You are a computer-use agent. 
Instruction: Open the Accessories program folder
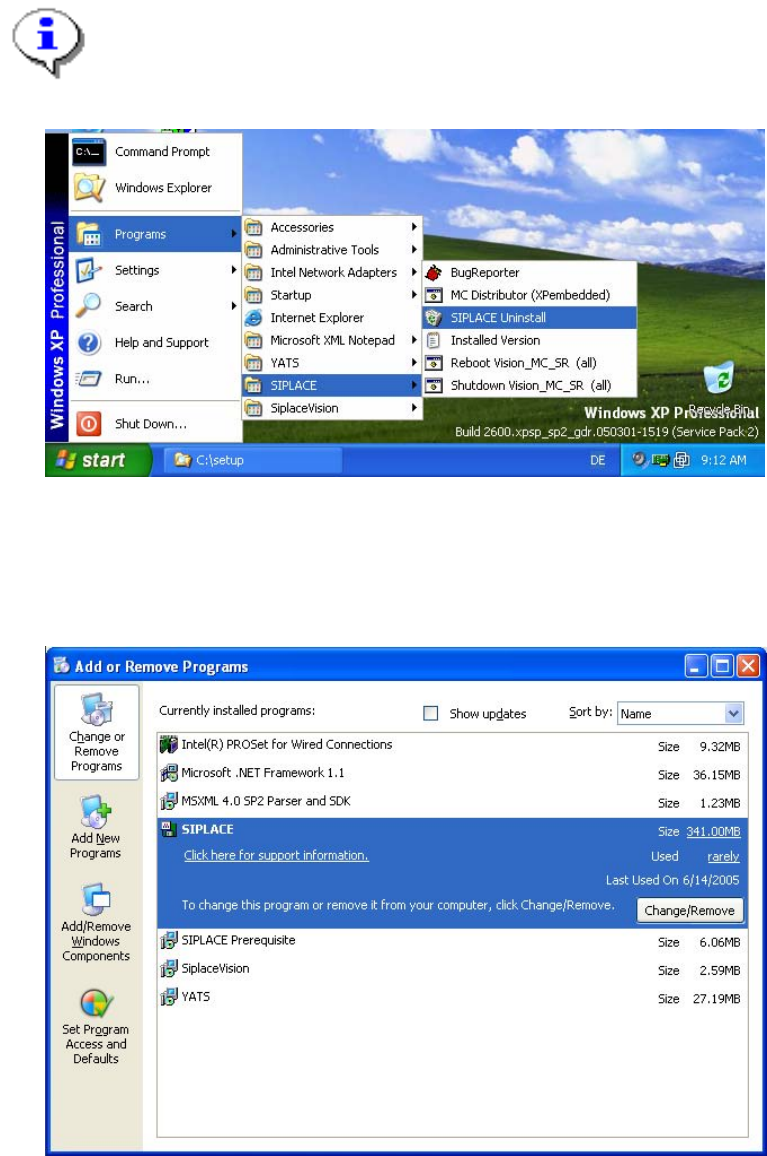[x=332, y=227]
